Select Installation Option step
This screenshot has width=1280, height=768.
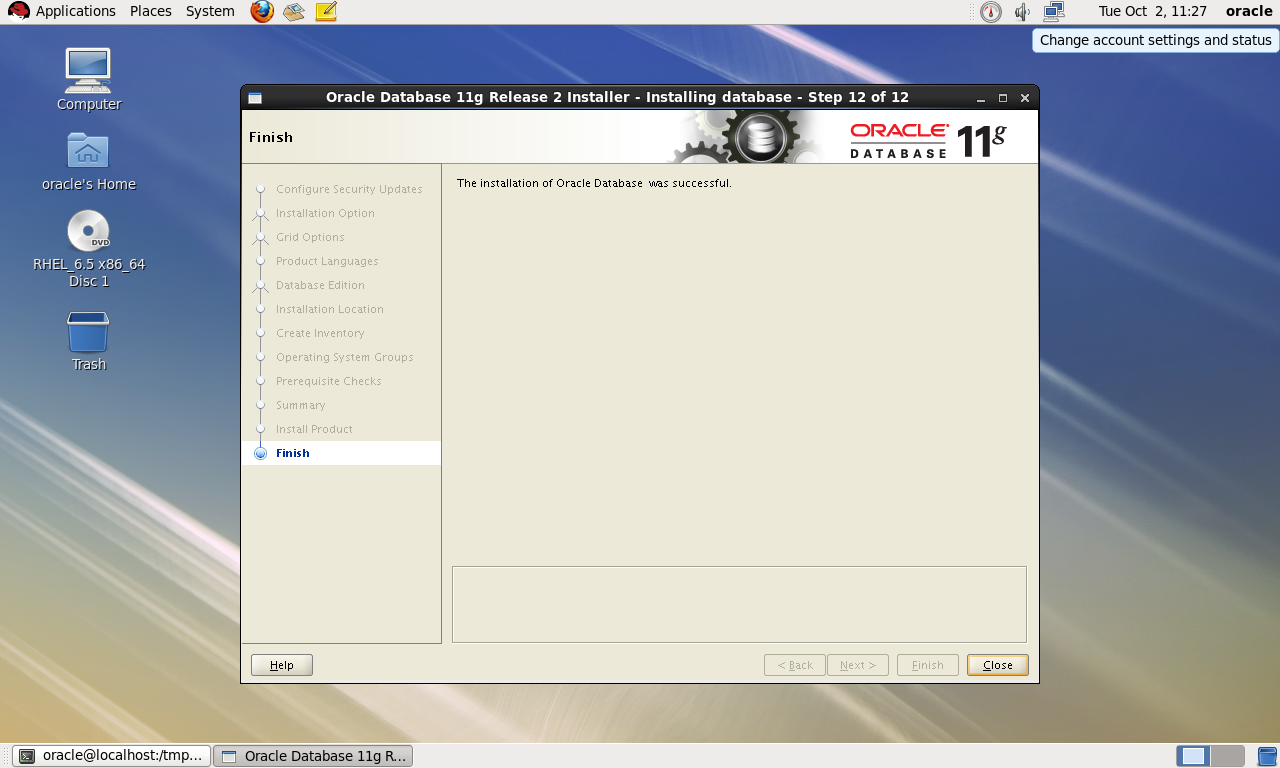click(325, 213)
